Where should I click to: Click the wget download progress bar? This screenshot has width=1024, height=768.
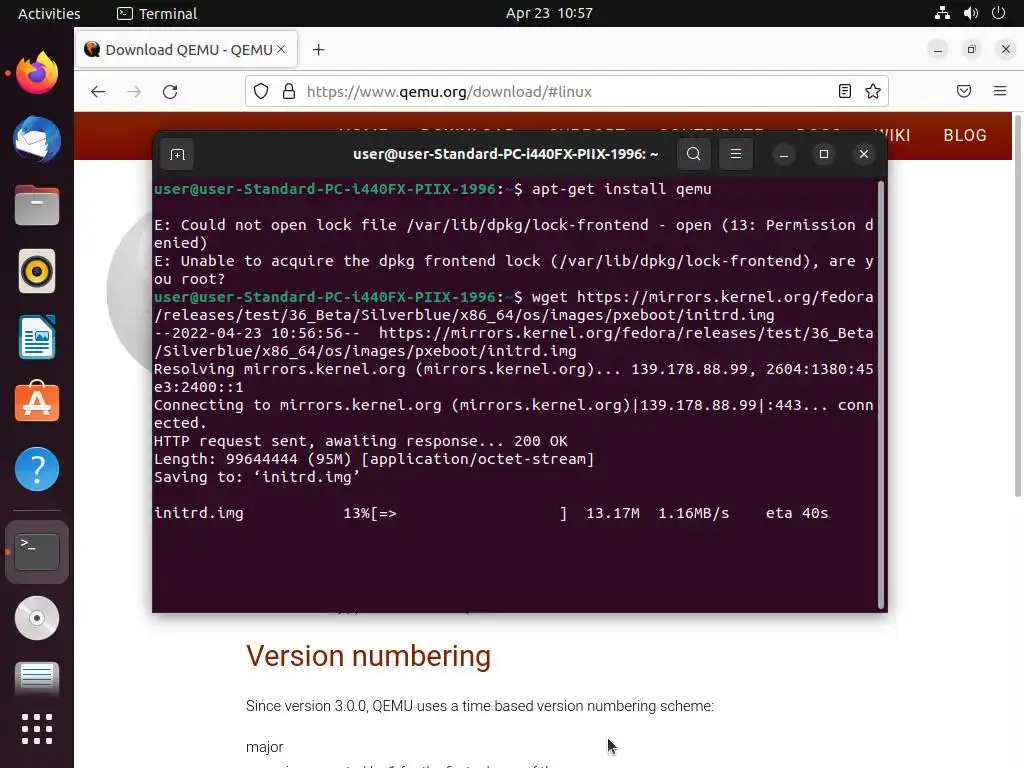point(469,513)
